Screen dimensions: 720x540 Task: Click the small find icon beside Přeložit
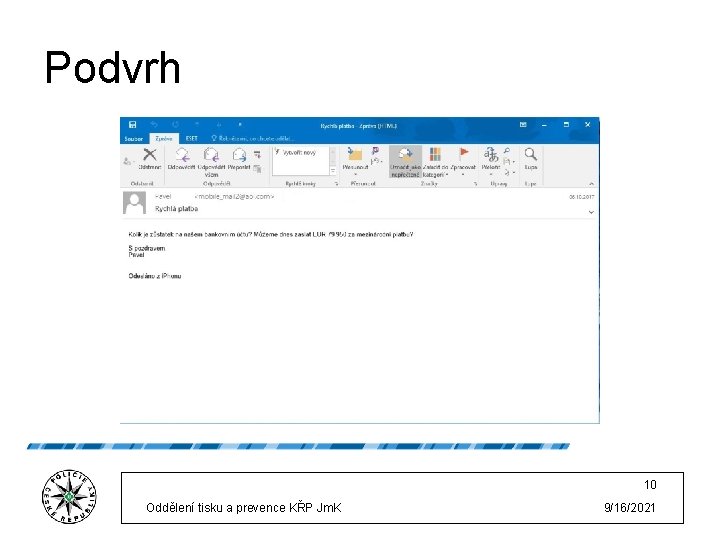pyautogui.click(x=506, y=151)
